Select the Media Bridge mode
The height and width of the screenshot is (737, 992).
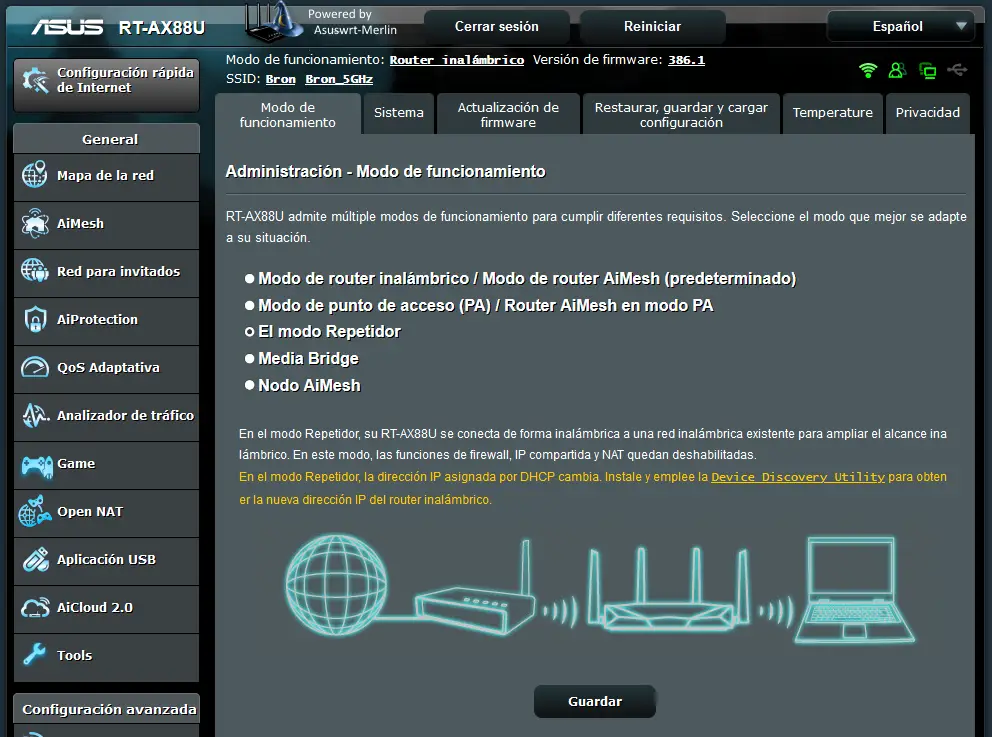249,358
